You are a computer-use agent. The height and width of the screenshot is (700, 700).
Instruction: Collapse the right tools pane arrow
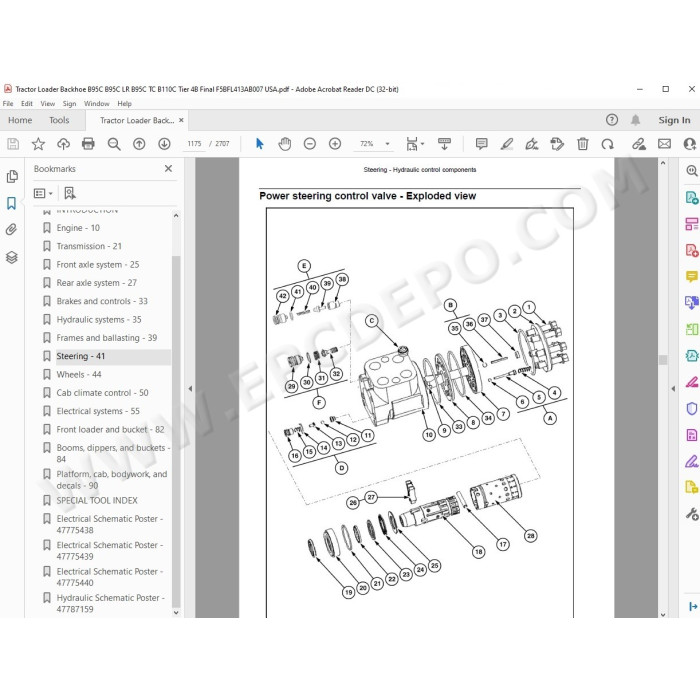(673, 389)
